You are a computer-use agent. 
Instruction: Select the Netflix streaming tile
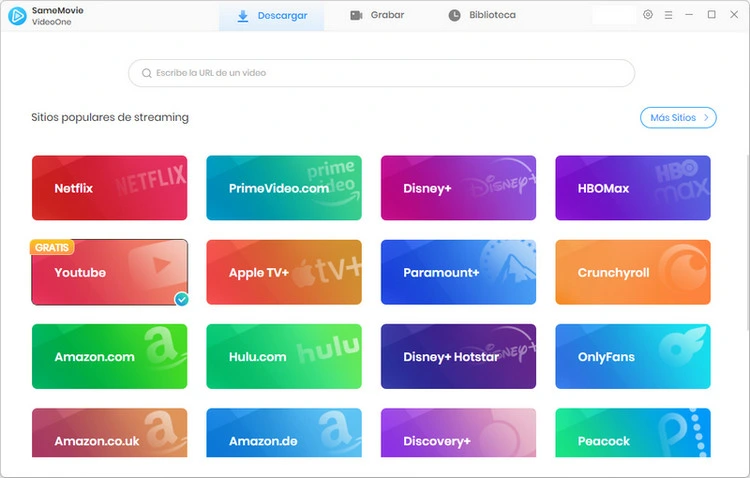click(x=109, y=188)
